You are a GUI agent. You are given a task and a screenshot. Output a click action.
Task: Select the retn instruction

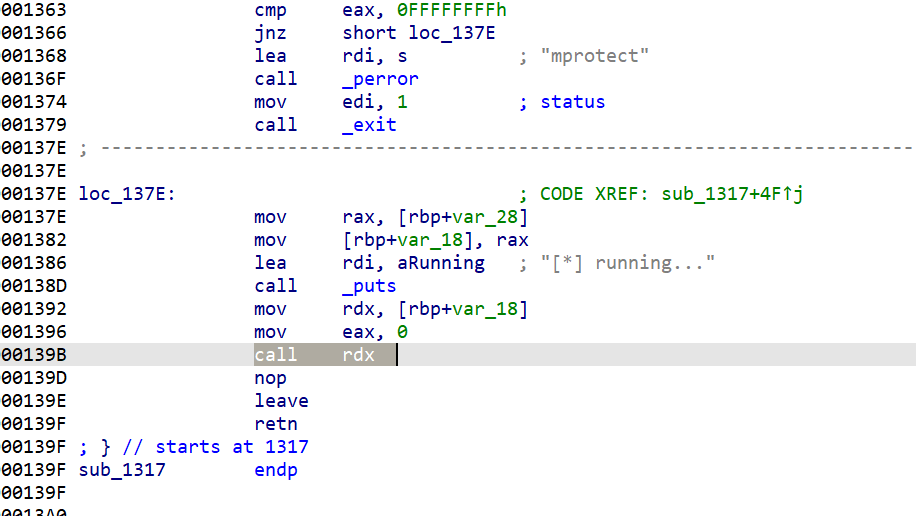pyautogui.click(x=276, y=424)
